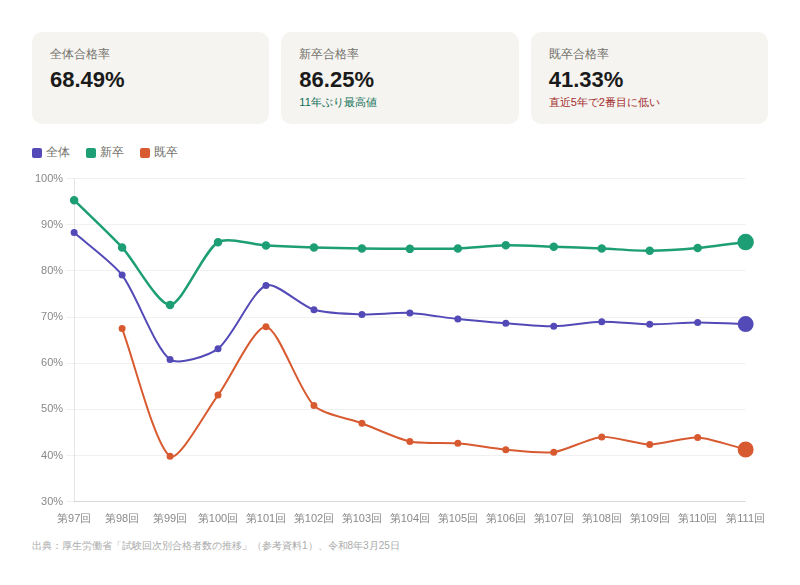Open the 新卒合格率 86.25% card
The image size is (800, 585).
[399, 78]
